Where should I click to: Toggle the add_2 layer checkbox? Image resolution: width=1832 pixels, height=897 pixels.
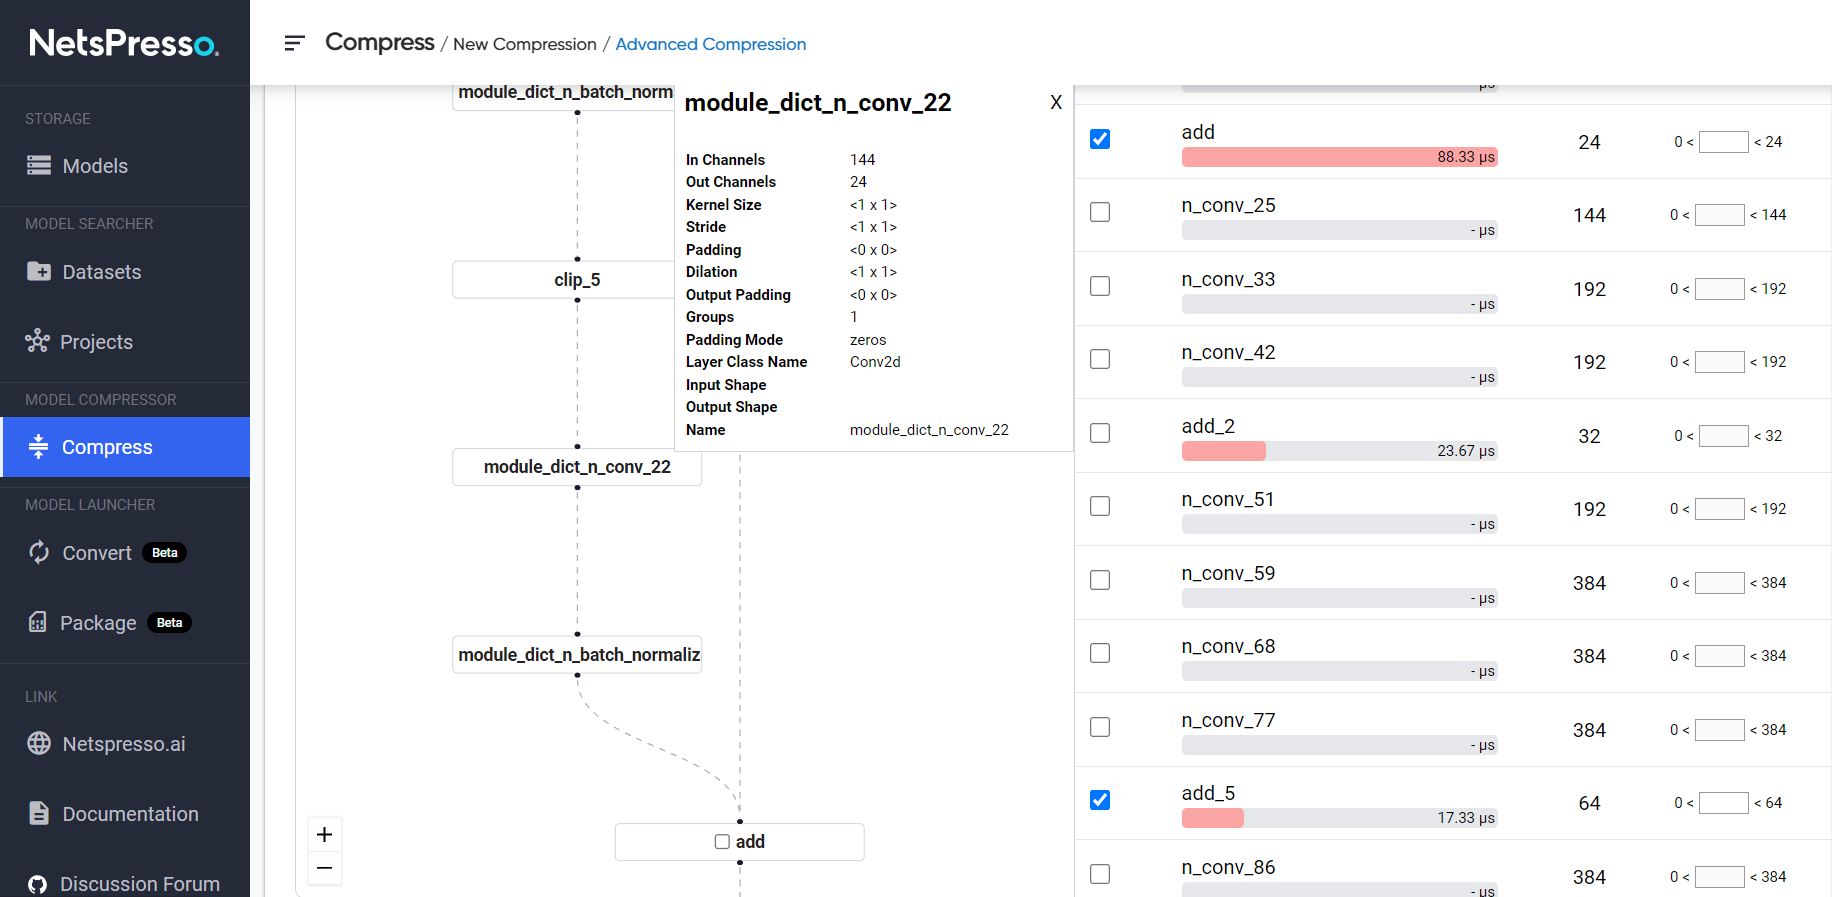coord(1100,433)
